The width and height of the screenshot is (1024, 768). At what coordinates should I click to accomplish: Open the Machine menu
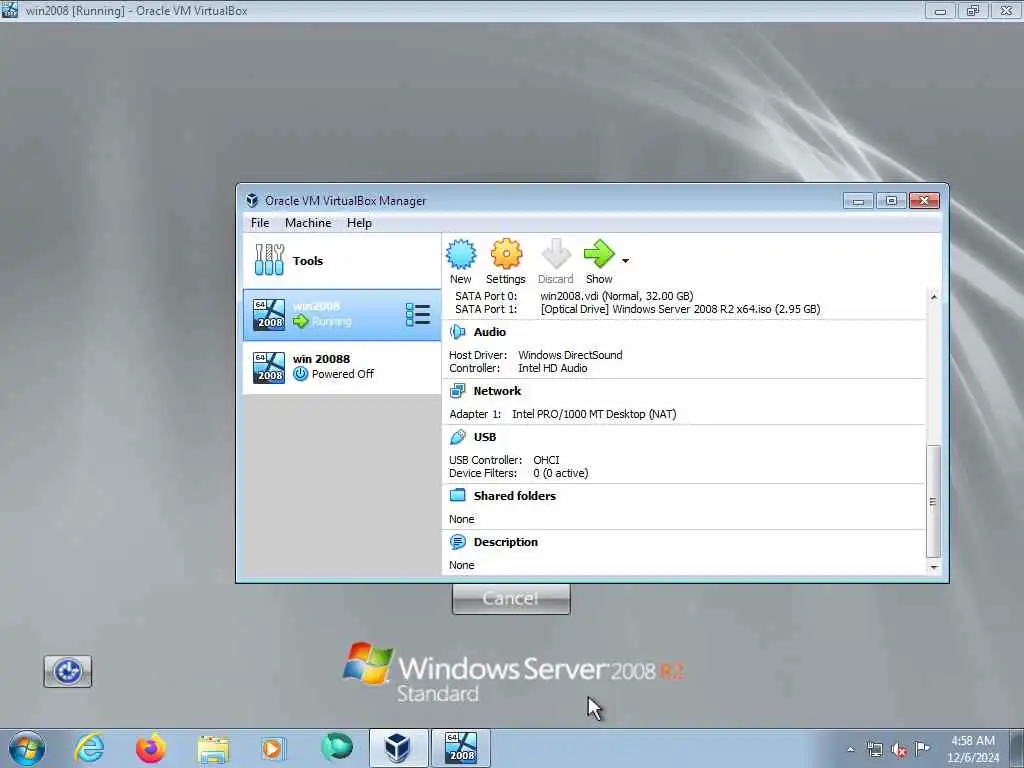point(308,223)
